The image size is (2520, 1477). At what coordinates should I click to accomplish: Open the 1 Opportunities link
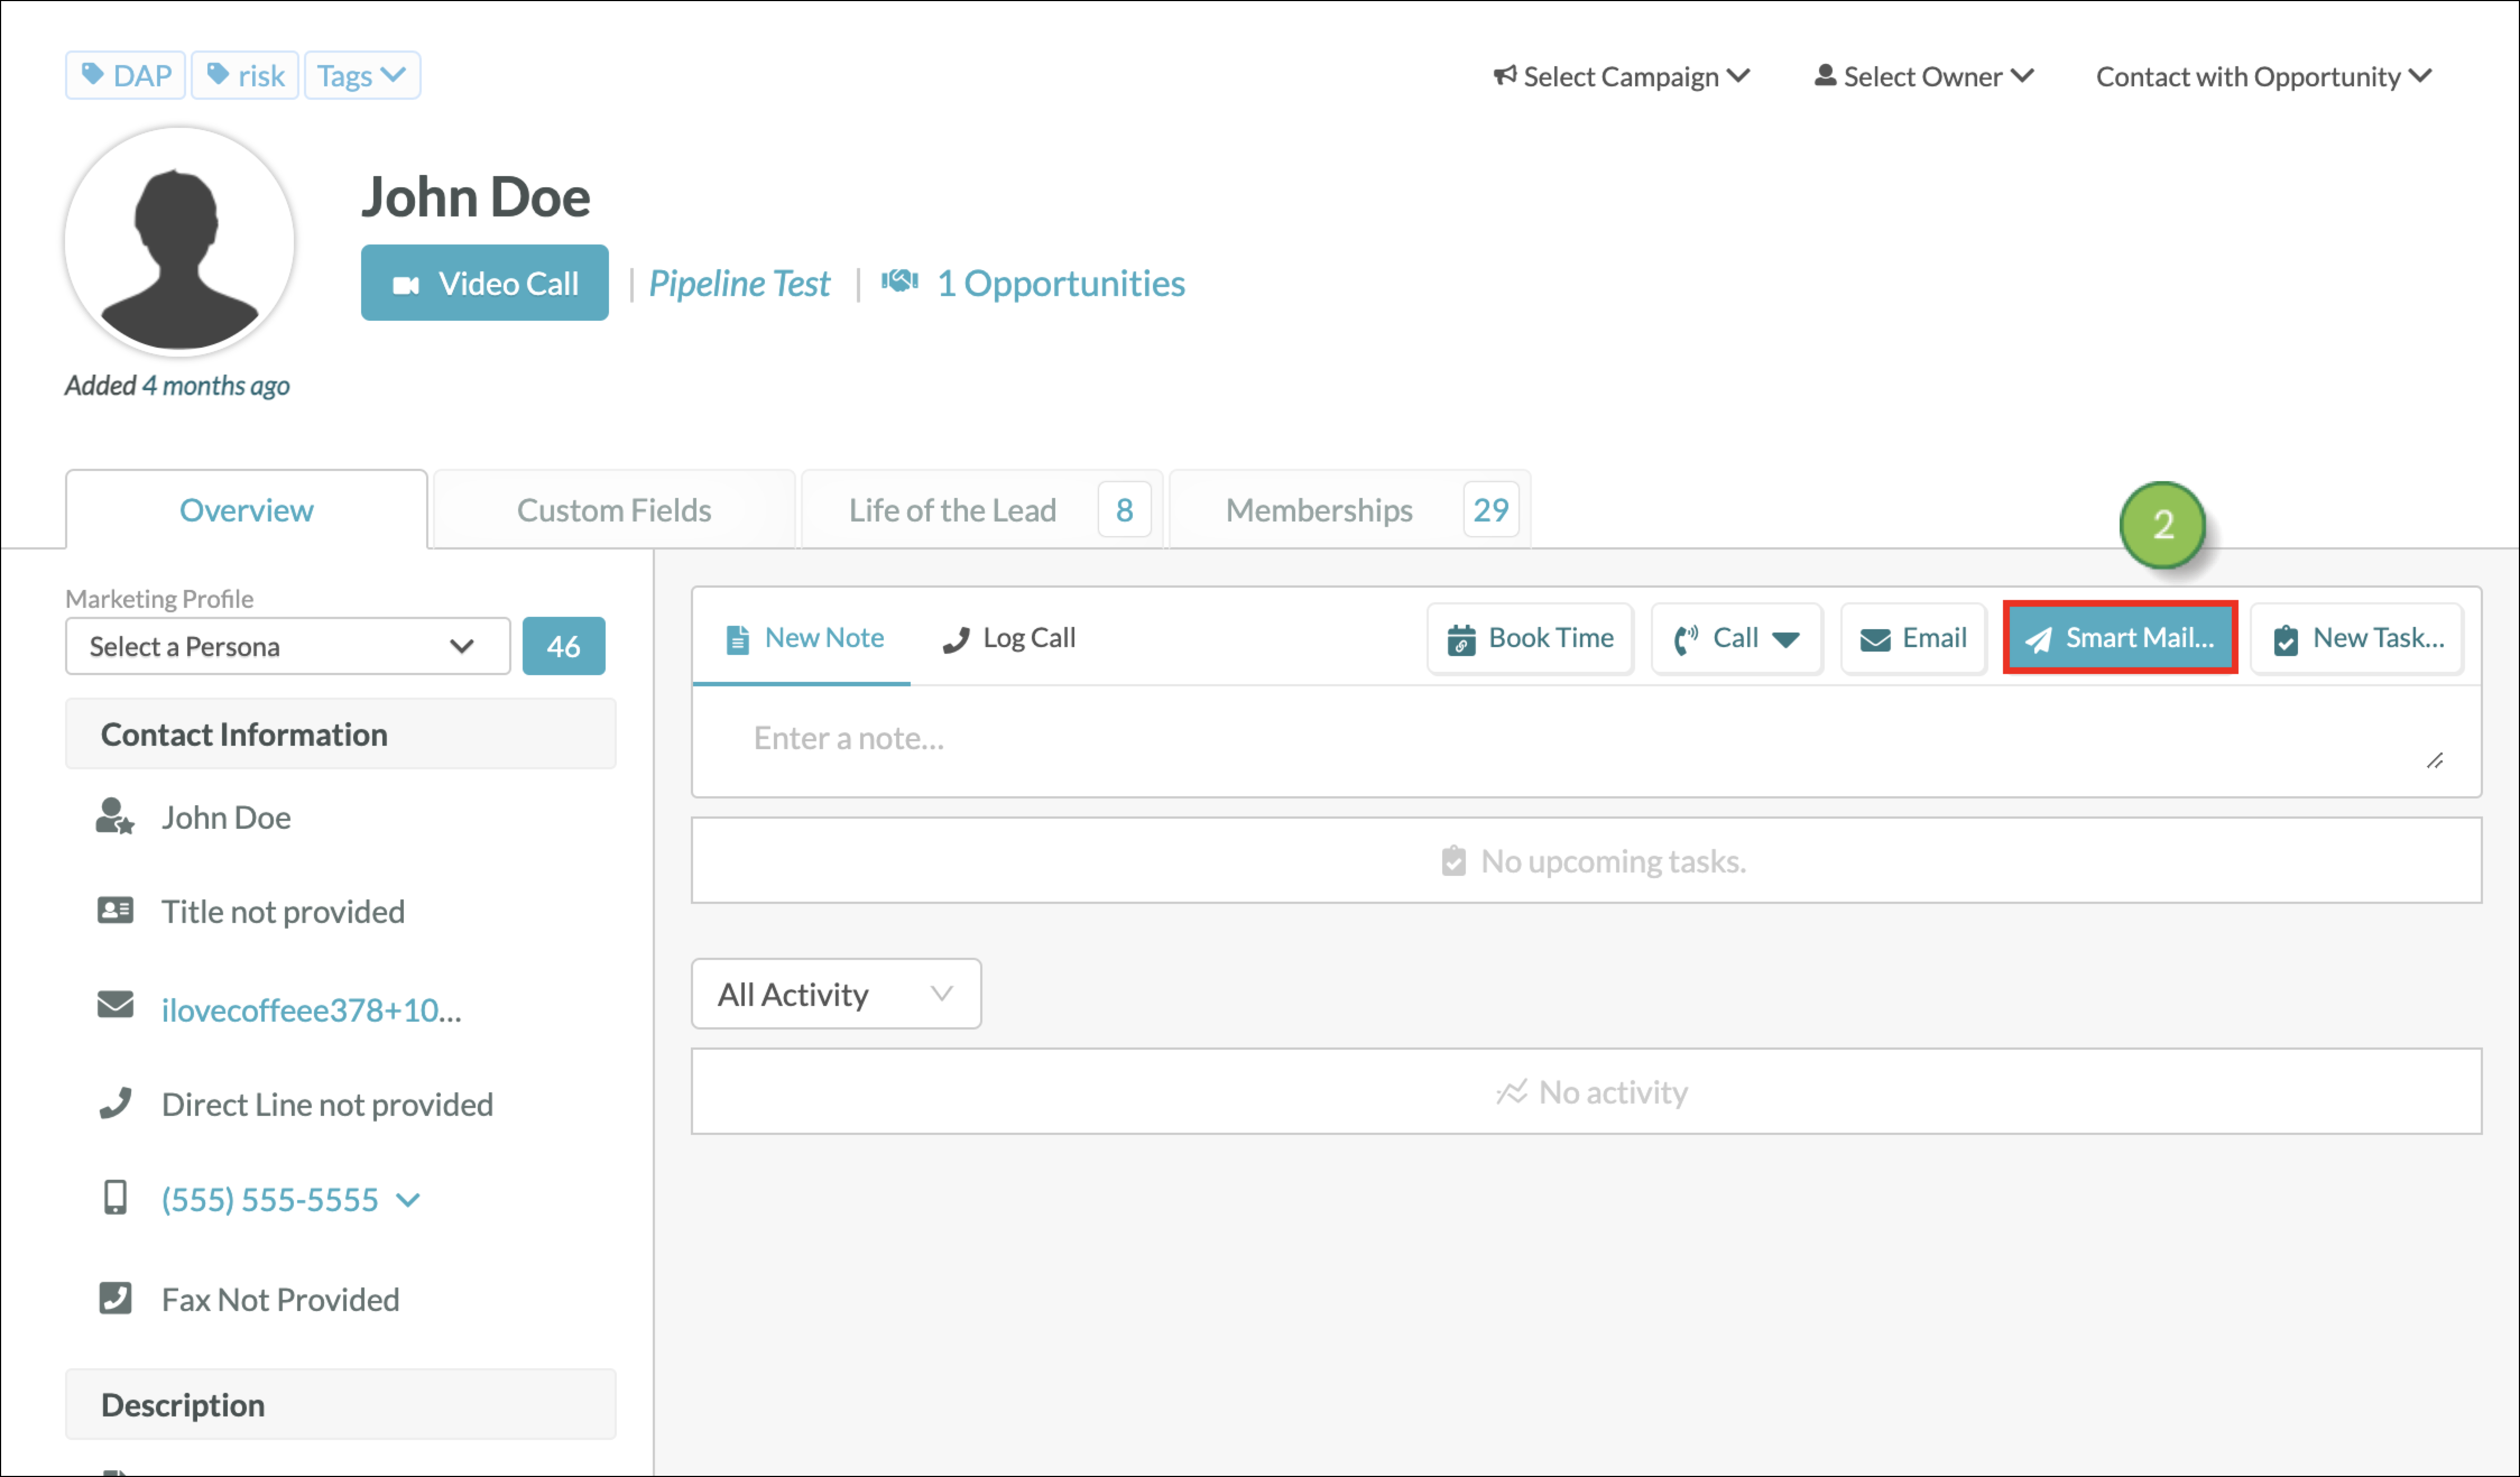pyautogui.click(x=1060, y=284)
